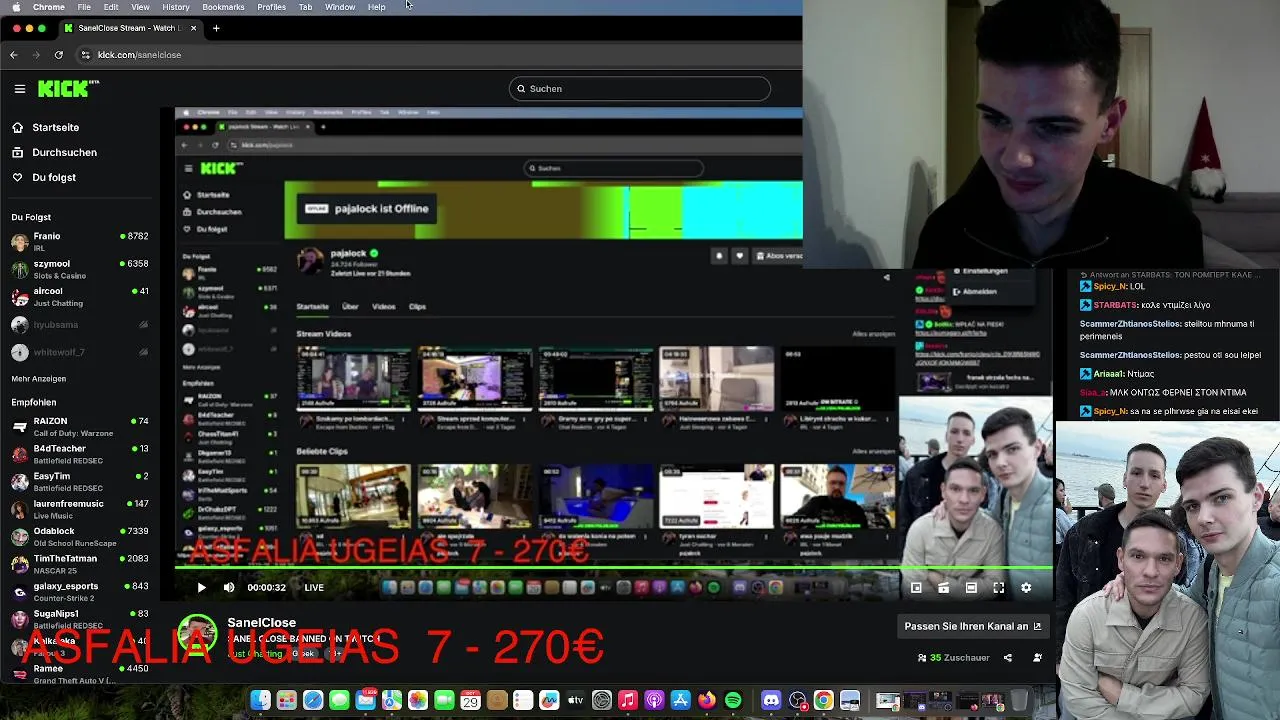Click the 35 Zuschauer viewer count

coord(953,658)
